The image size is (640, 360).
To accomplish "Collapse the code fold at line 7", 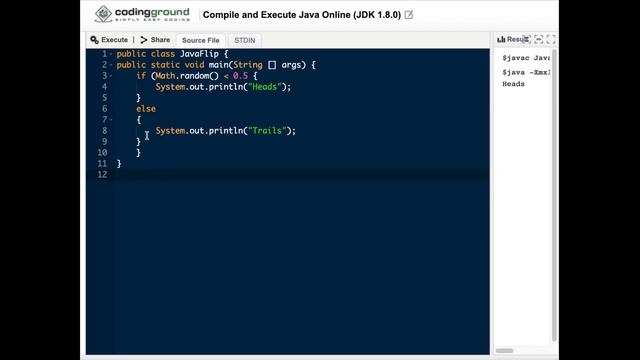I will [x=111, y=120].
